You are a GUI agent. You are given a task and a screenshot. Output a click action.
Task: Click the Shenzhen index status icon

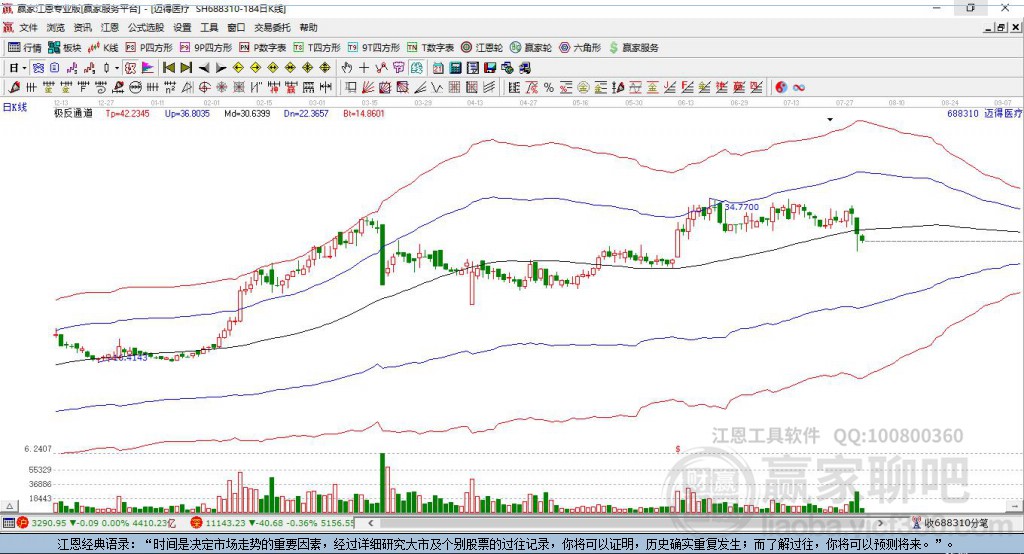click(x=196, y=523)
